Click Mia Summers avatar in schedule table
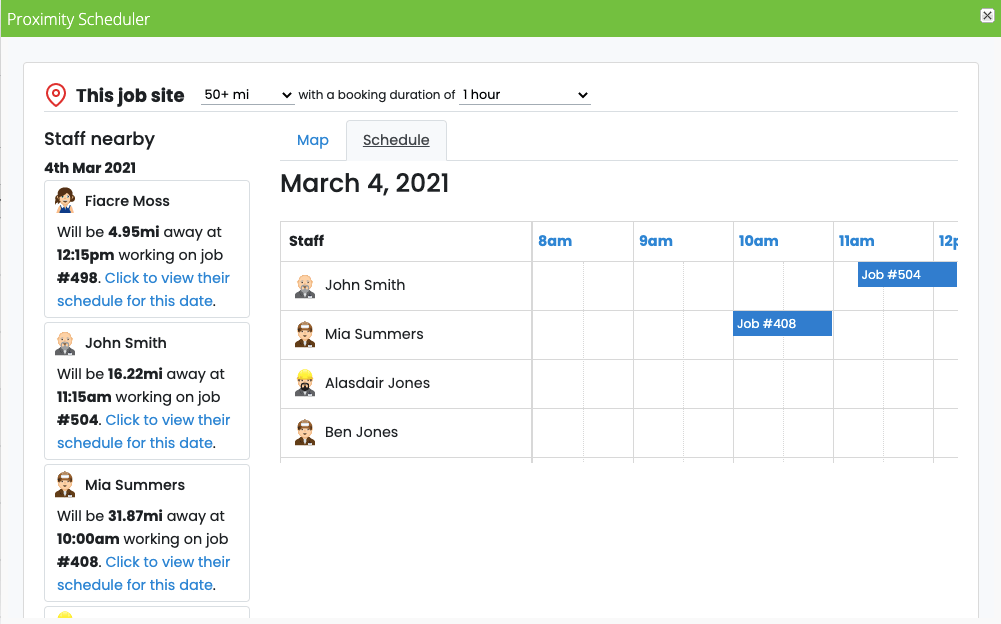1001x624 pixels. pos(305,334)
